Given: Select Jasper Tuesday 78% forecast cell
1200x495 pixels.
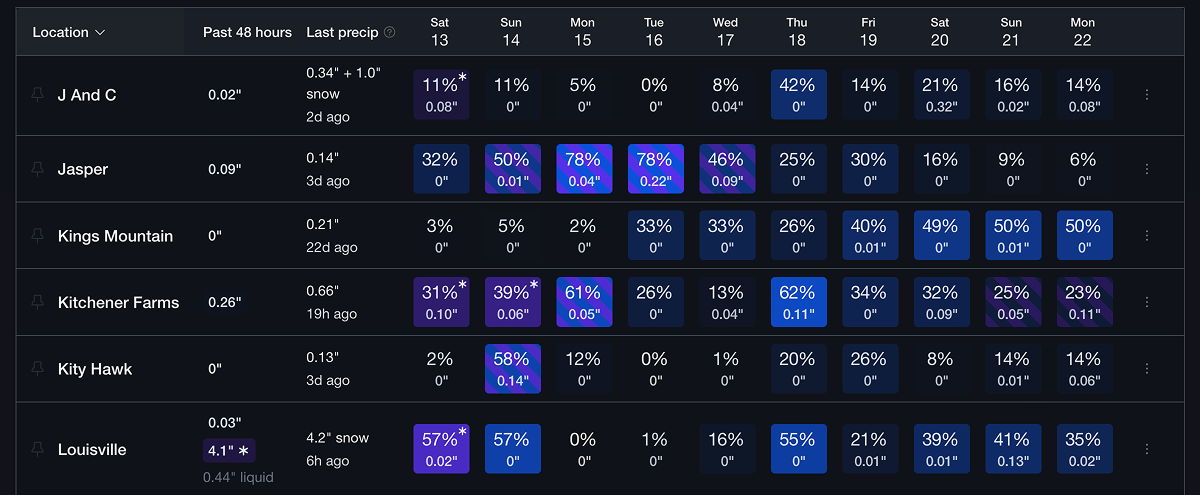Looking at the screenshot, I should point(655,169).
